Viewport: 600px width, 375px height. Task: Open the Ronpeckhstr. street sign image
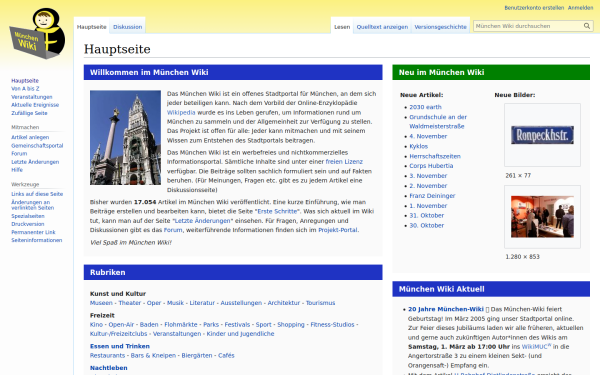pos(542,135)
